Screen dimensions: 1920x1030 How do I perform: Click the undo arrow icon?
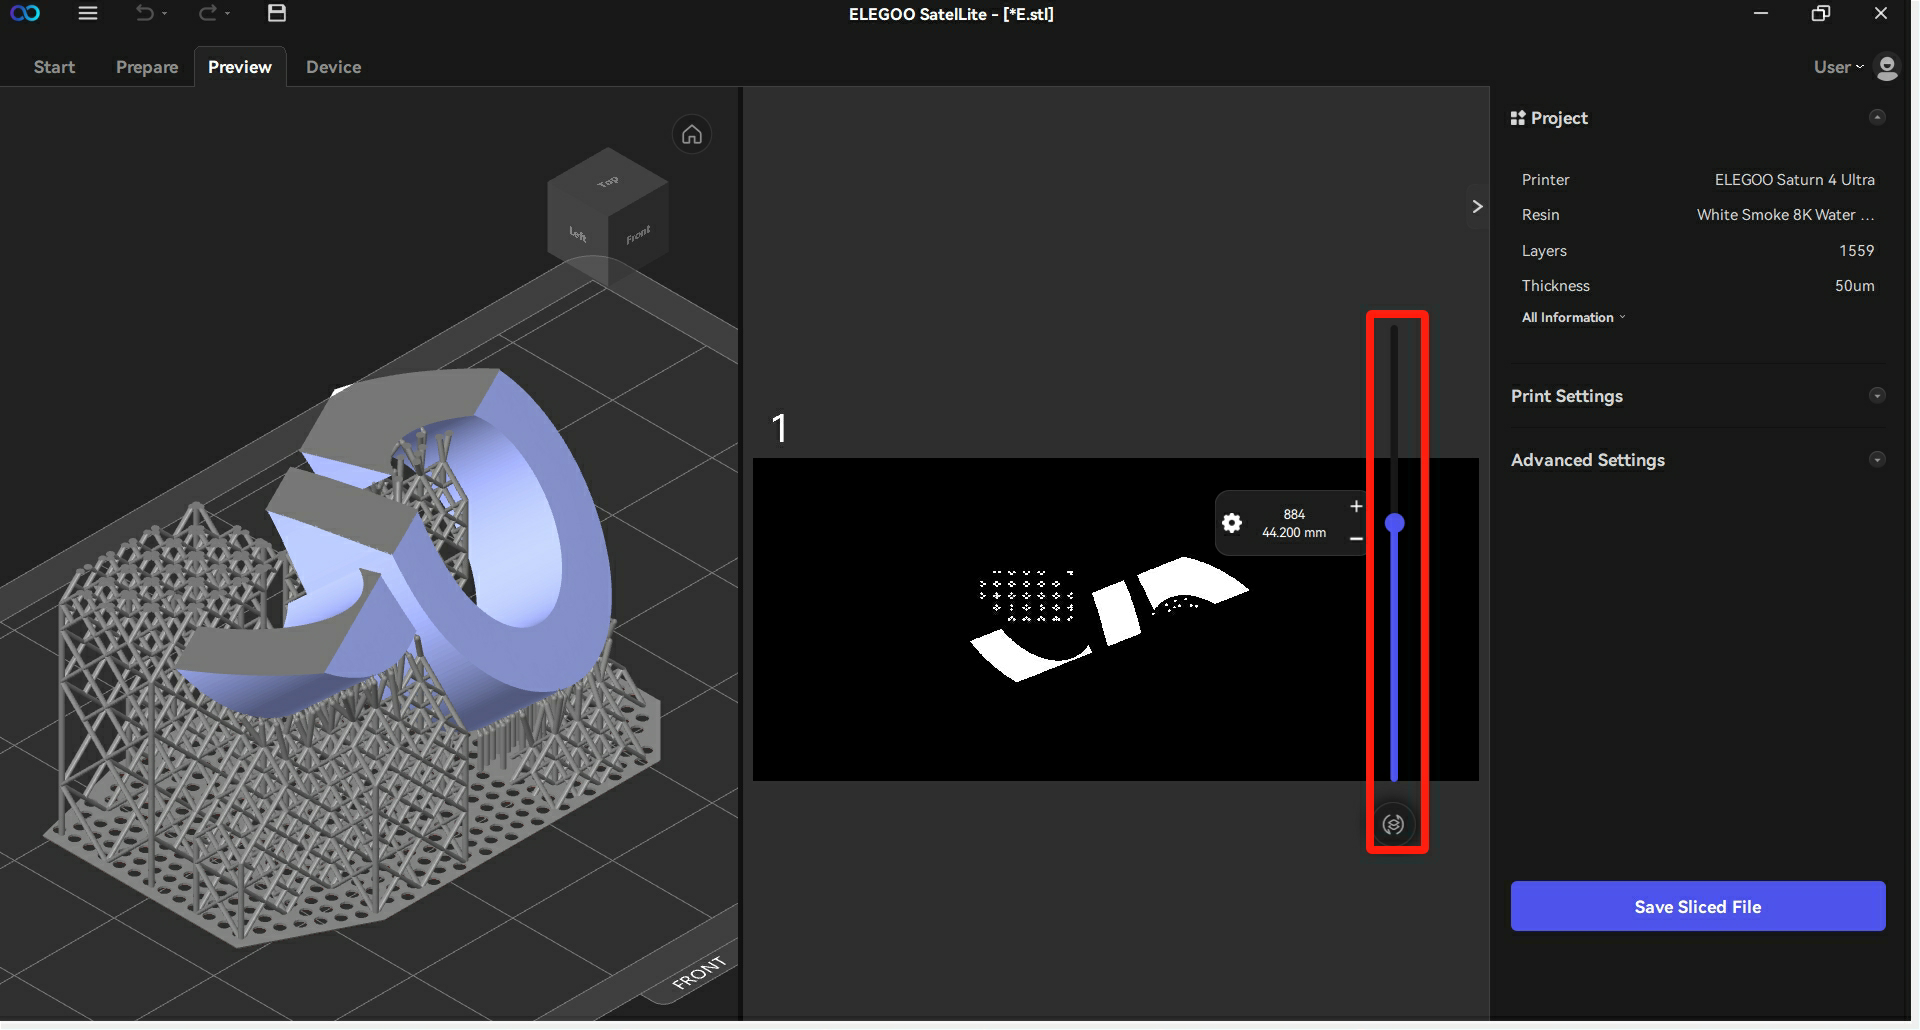[x=145, y=13]
